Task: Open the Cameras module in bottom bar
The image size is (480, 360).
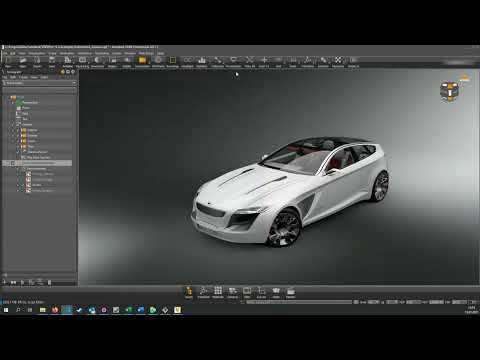Action: 233,292
